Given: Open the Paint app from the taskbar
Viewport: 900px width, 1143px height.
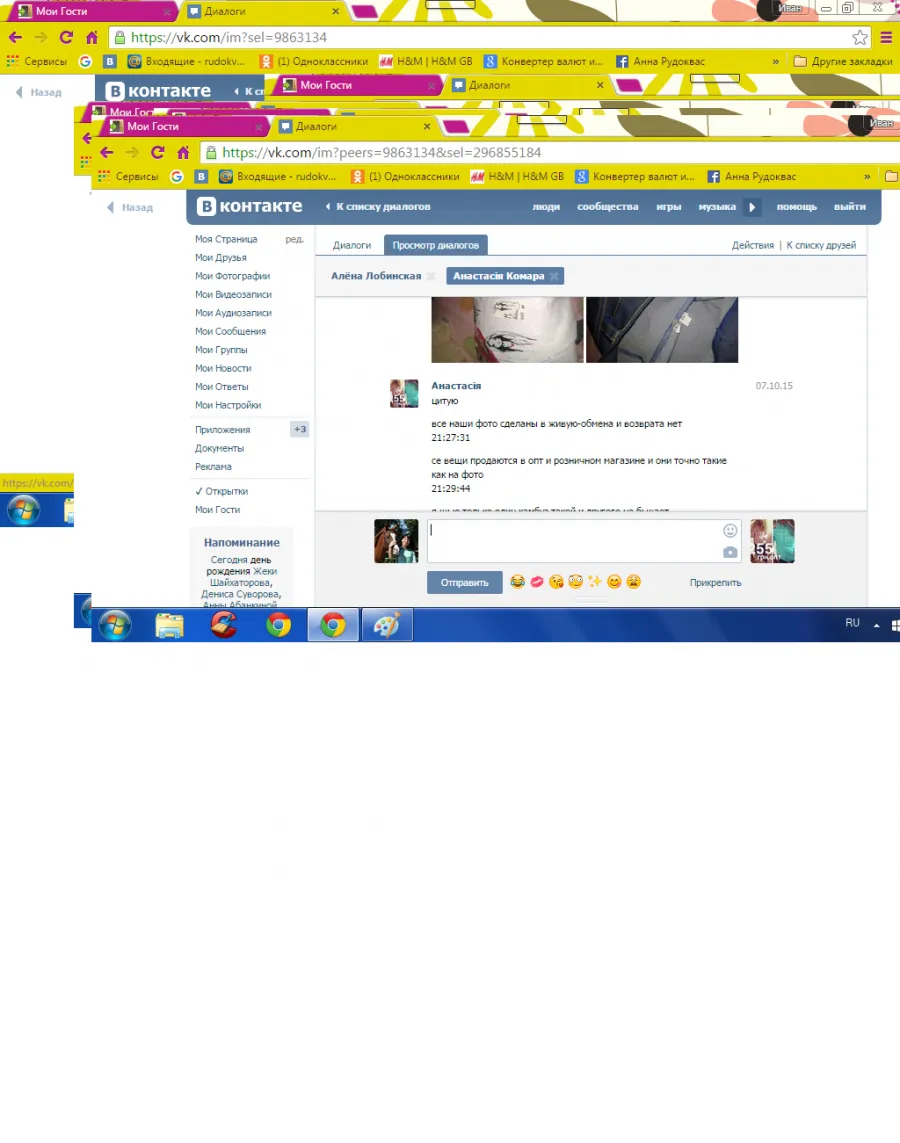Looking at the screenshot, I should click(x=387, y=625).
